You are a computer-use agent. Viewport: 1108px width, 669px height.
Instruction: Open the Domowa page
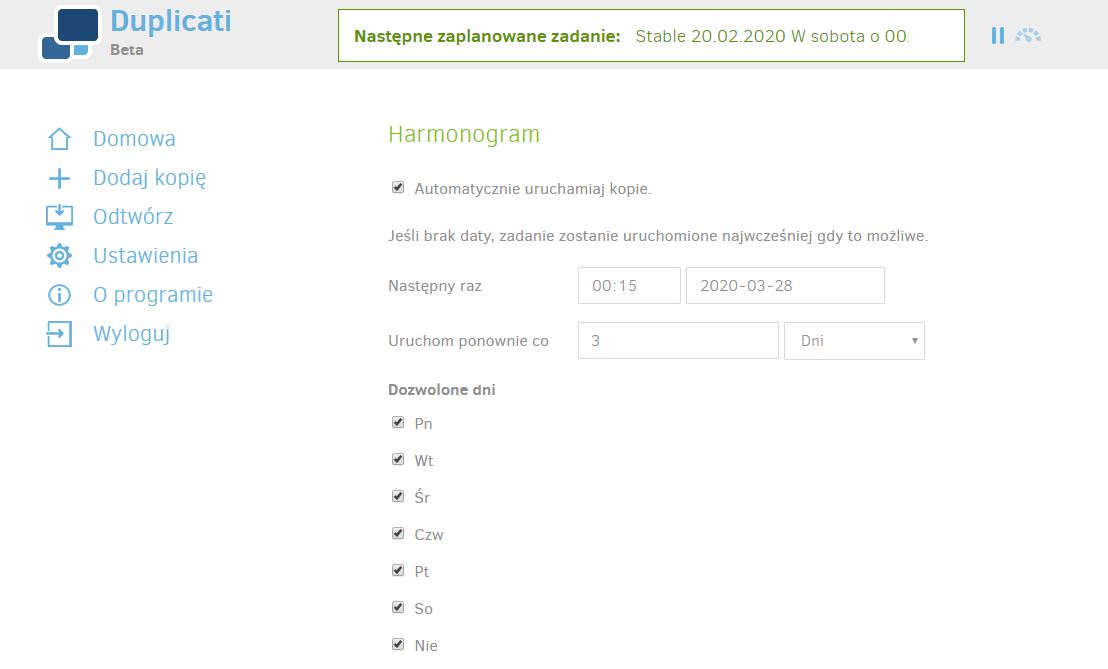coord(134,138)
